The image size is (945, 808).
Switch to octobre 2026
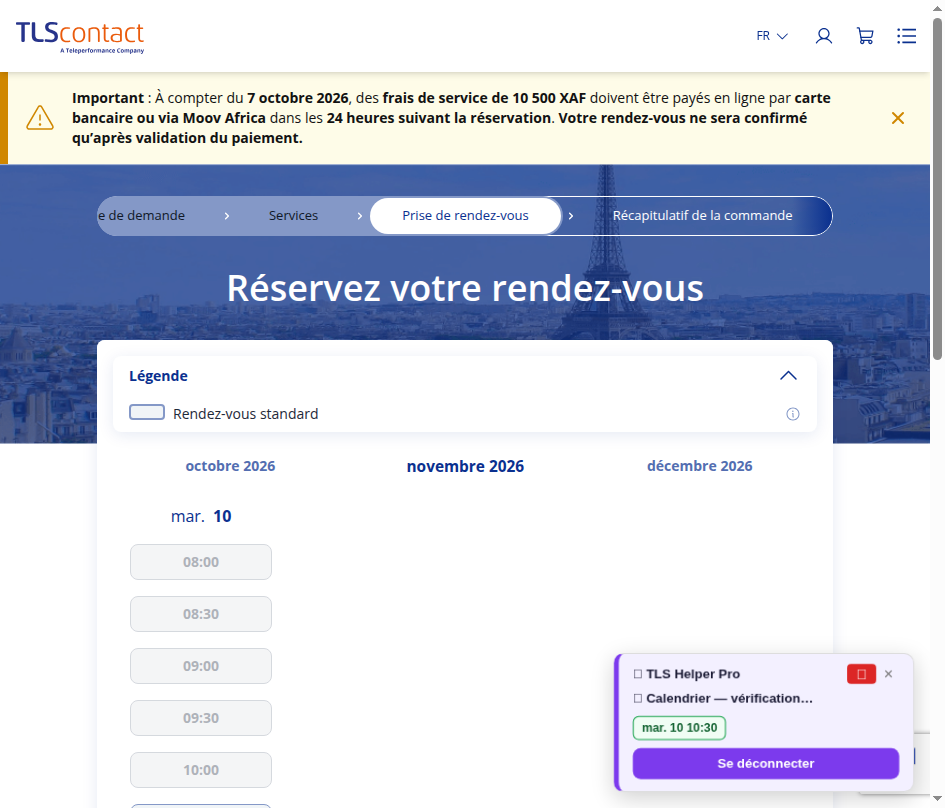click(x=230, y=466)
